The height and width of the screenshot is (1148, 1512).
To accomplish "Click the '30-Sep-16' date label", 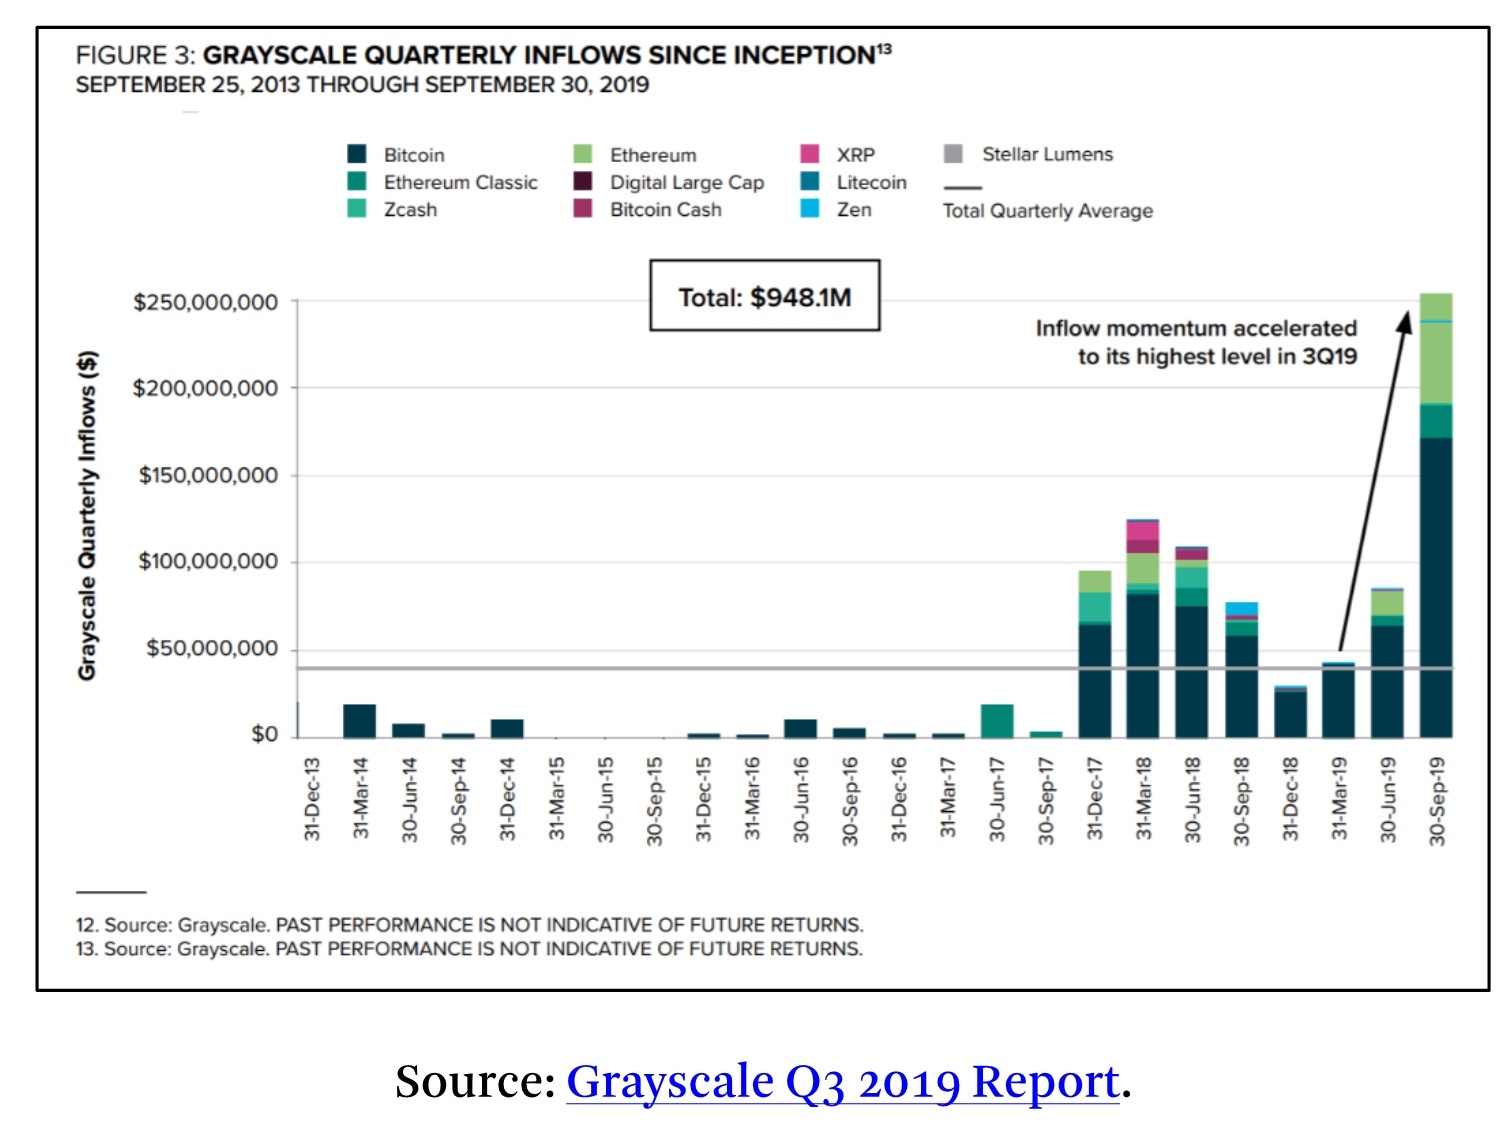I will tap(850, 801).
